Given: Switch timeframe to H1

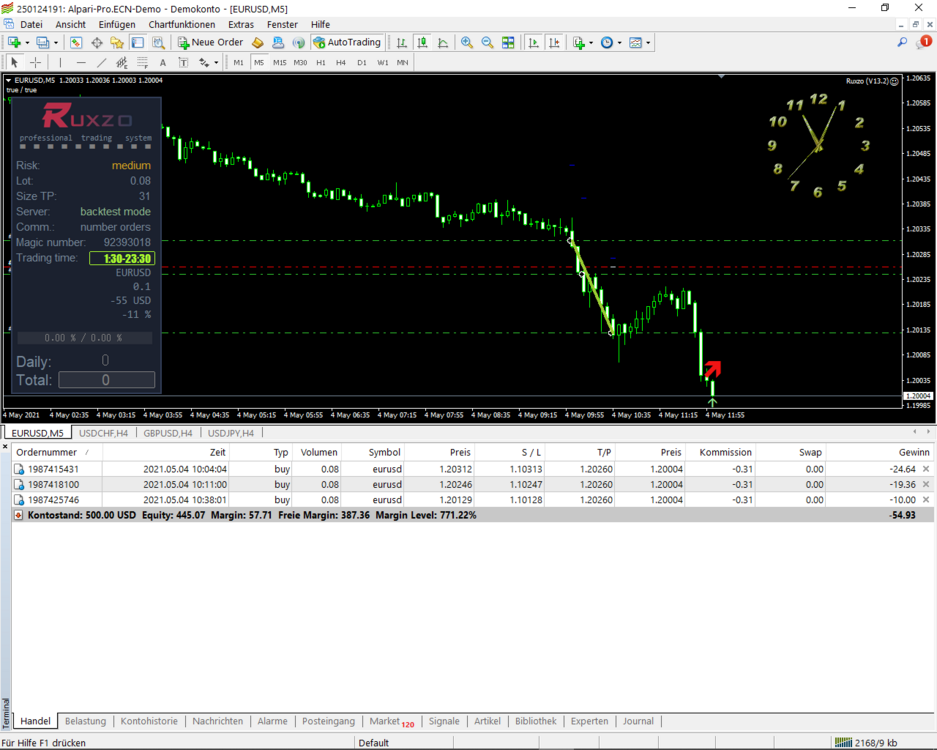Looking at the screenshot, I should tap(321, 62).
